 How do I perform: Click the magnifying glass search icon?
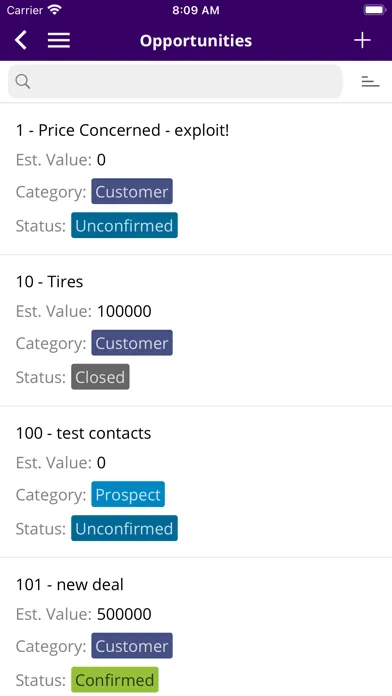pyautogui.click(x=23, y=82)
